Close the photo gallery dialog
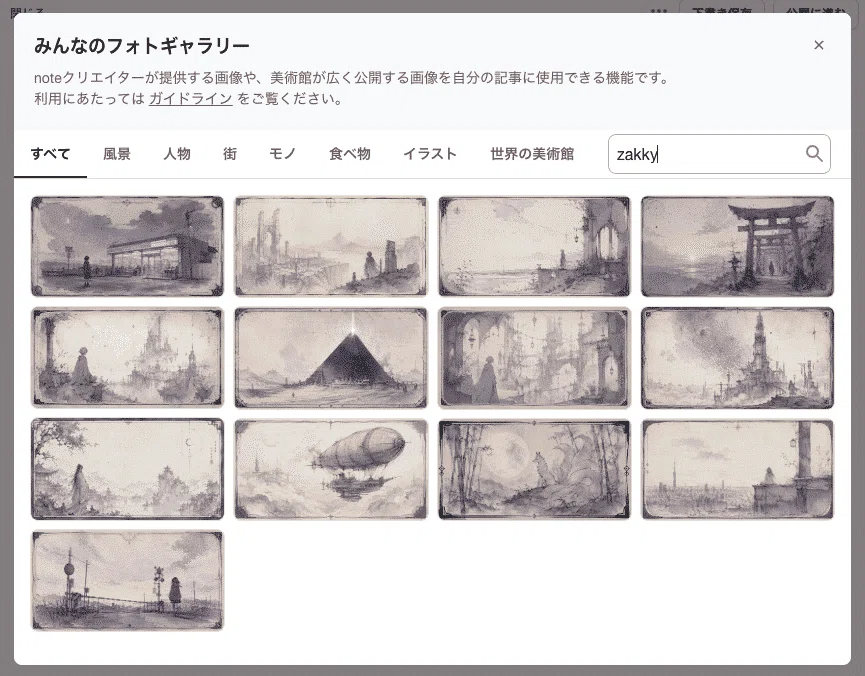The image size is (865, 676). pyautogui.click(x=819, y=45)
